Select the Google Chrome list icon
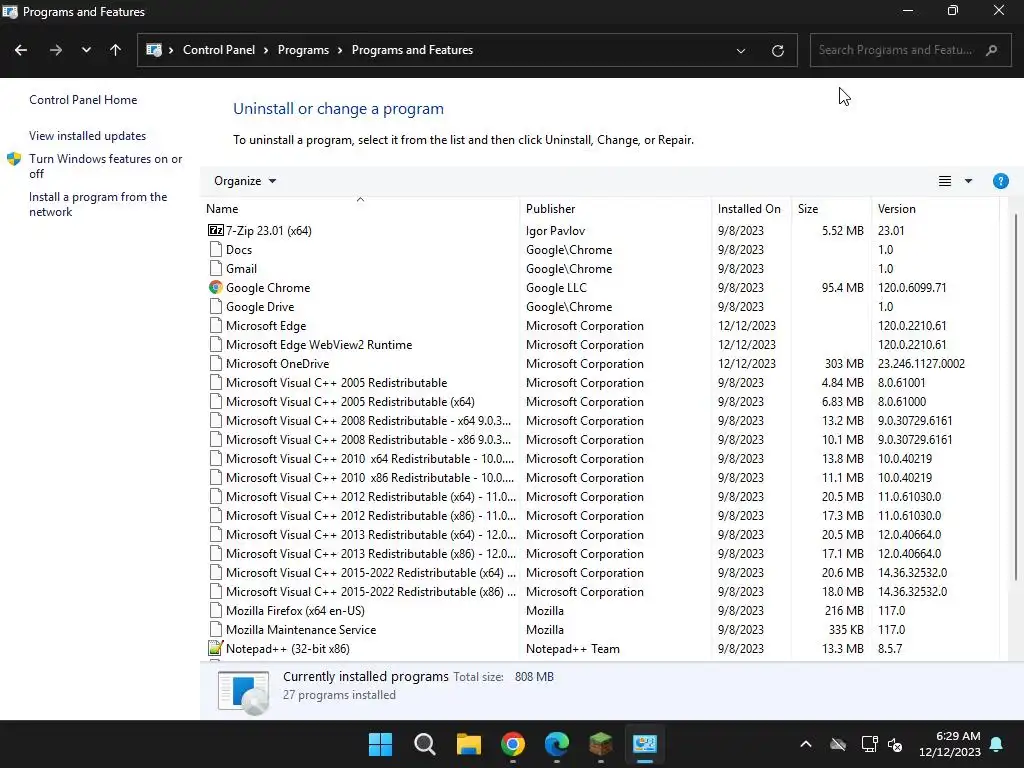 tap(216, 287)
